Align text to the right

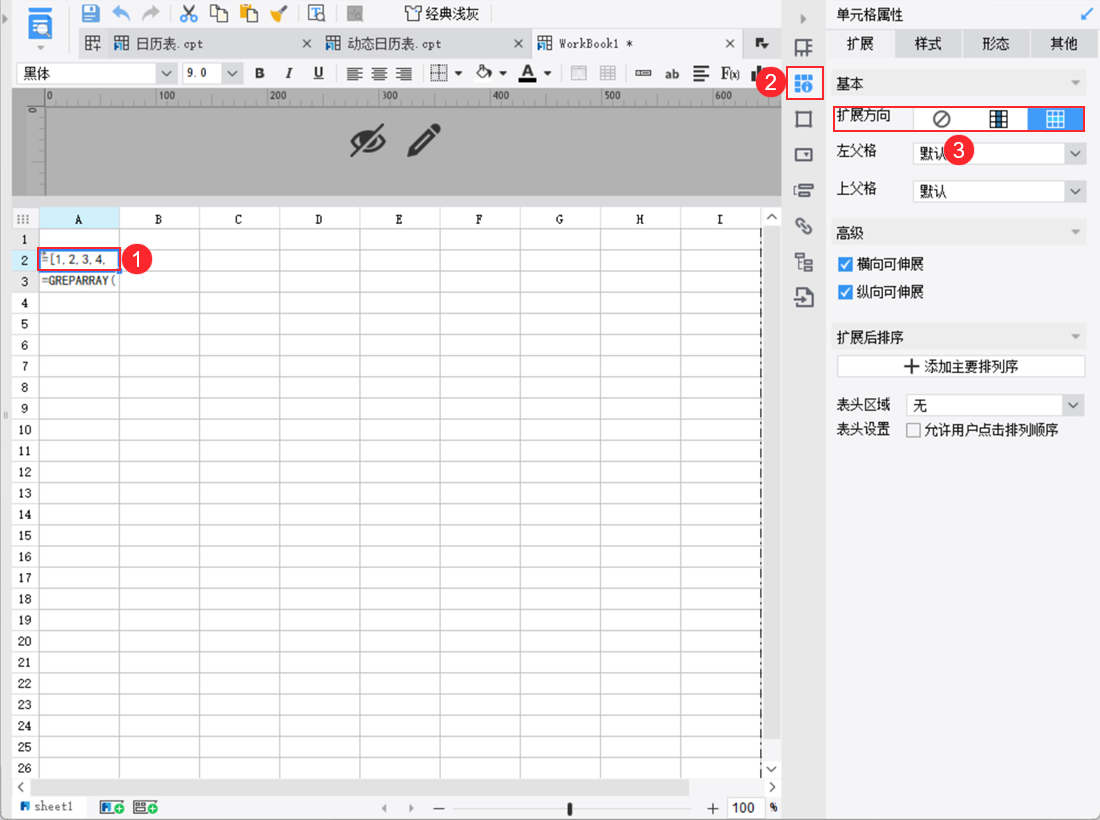(x=403, y=74)
